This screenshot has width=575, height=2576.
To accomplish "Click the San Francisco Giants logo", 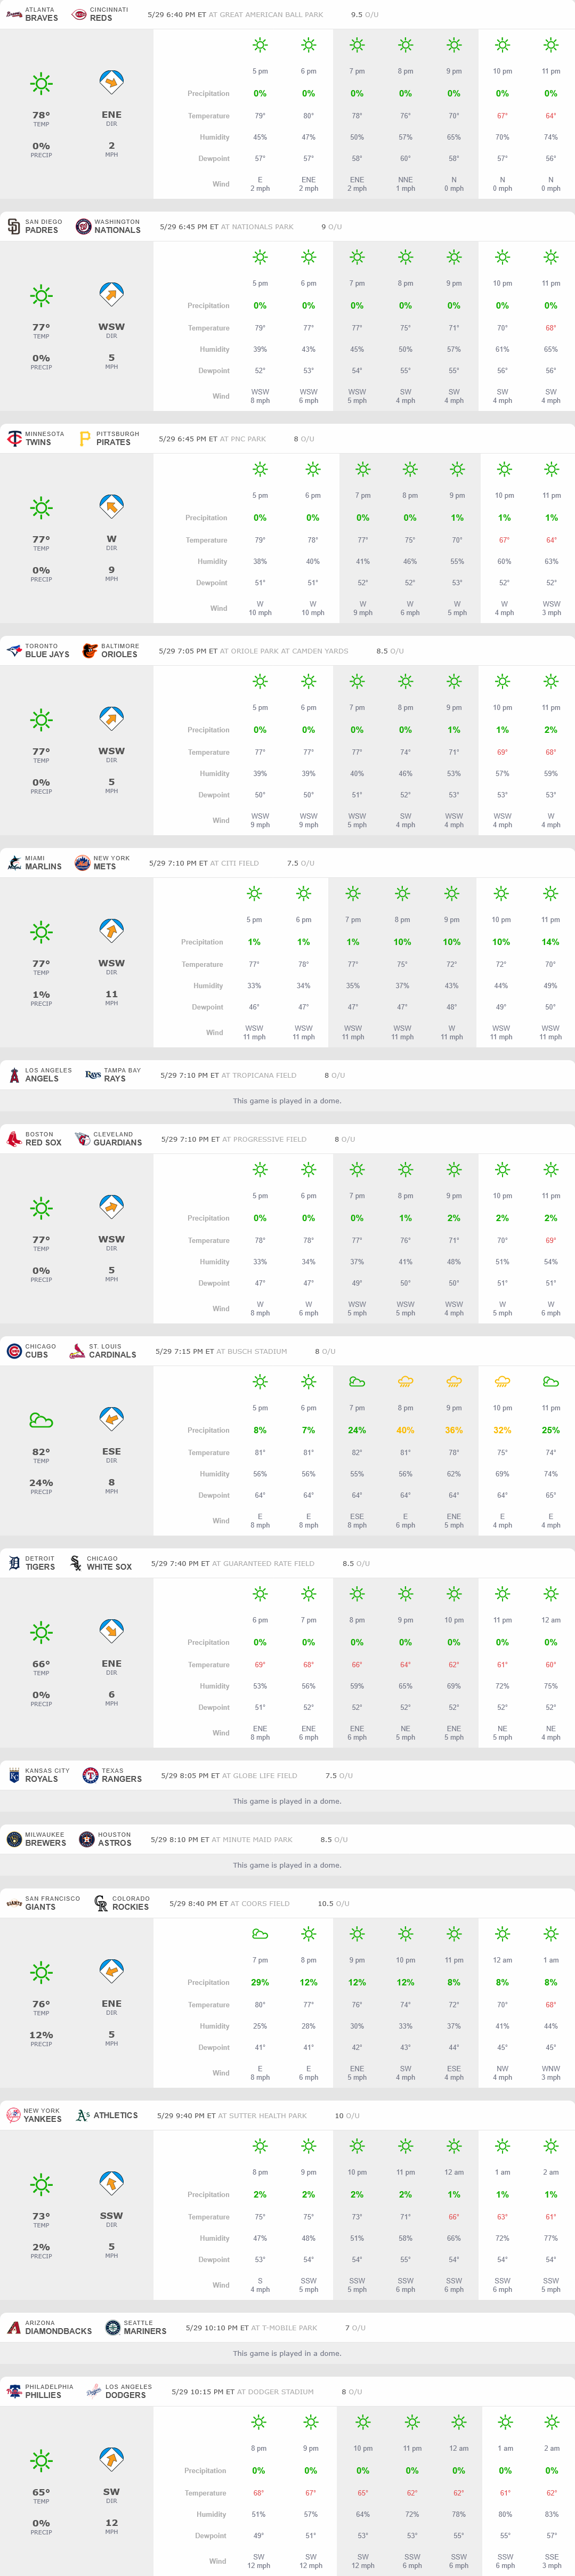I will [x=14, y=1903].
